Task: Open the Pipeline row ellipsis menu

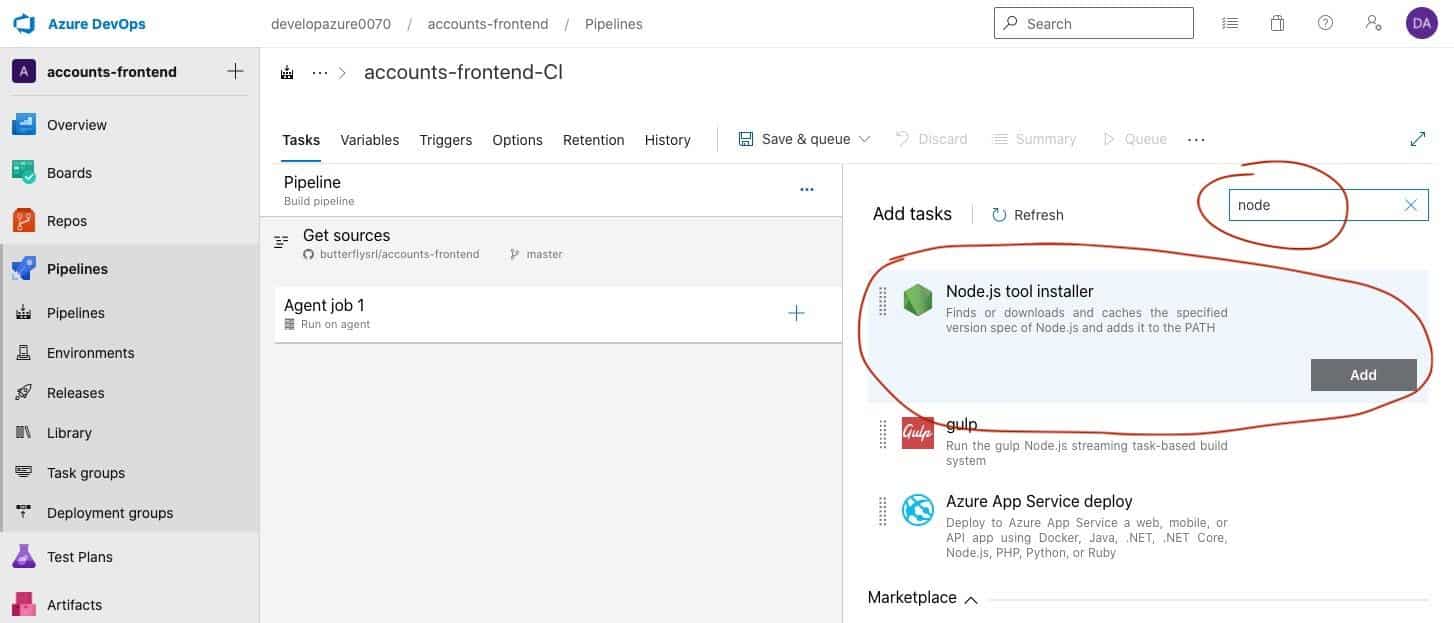Action: [x=807, y=189]
